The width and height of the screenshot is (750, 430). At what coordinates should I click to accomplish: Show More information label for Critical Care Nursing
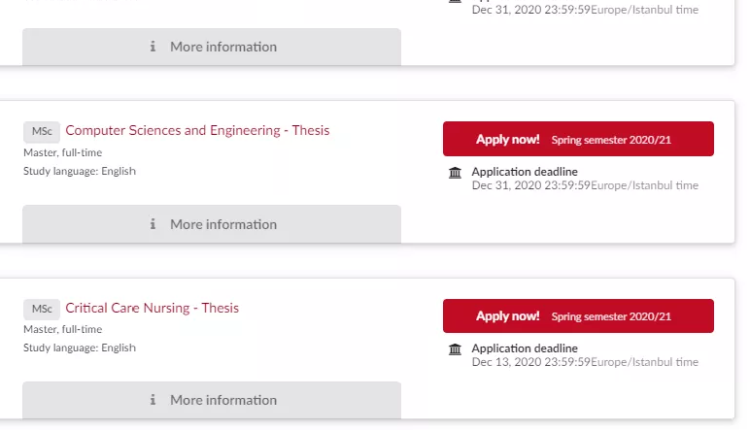(x=223, y=400)
